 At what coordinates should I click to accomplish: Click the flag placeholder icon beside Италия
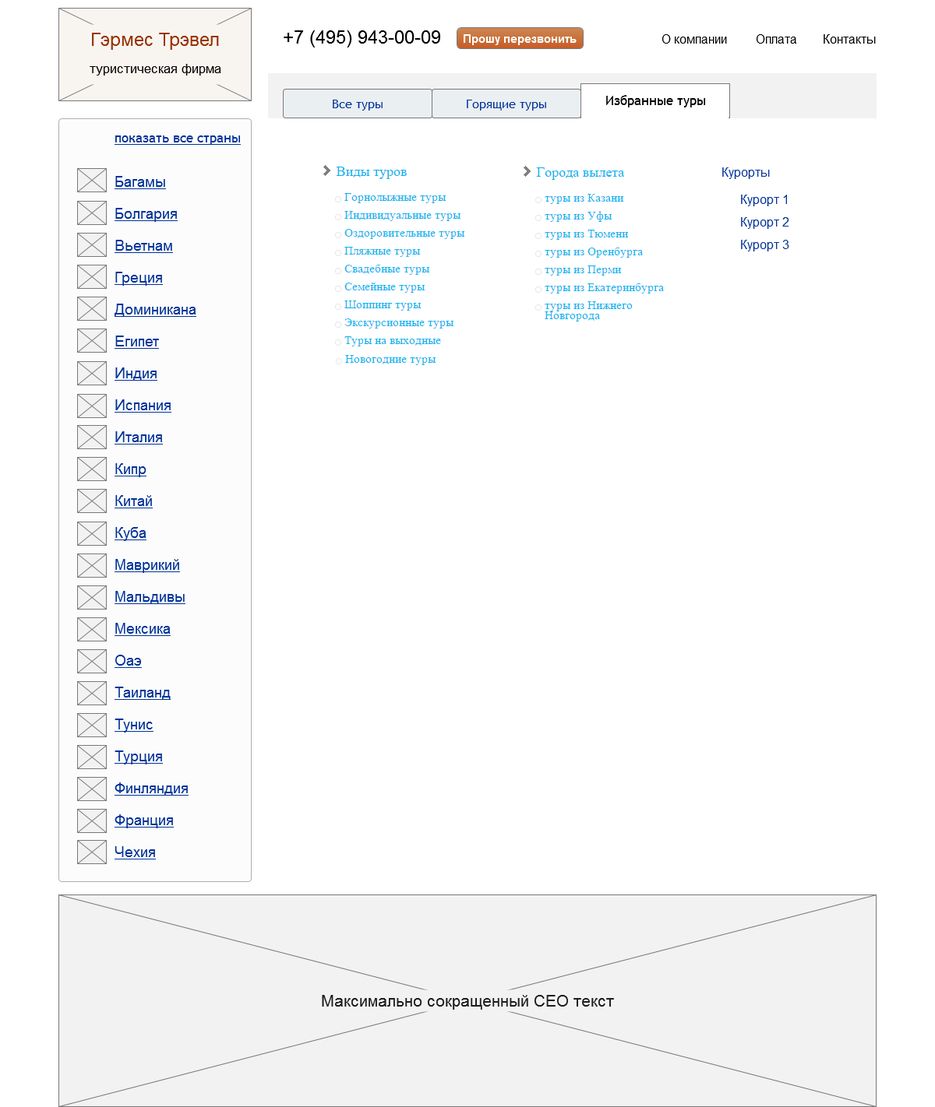click(x=92, y=436)
